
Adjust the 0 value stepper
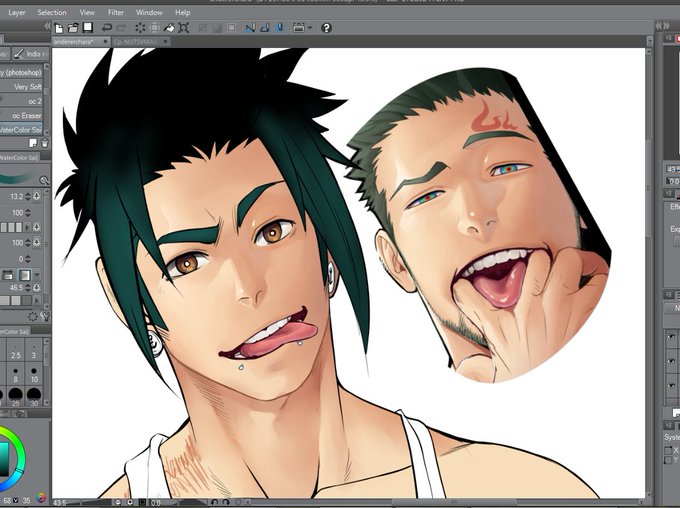point(28,259)
